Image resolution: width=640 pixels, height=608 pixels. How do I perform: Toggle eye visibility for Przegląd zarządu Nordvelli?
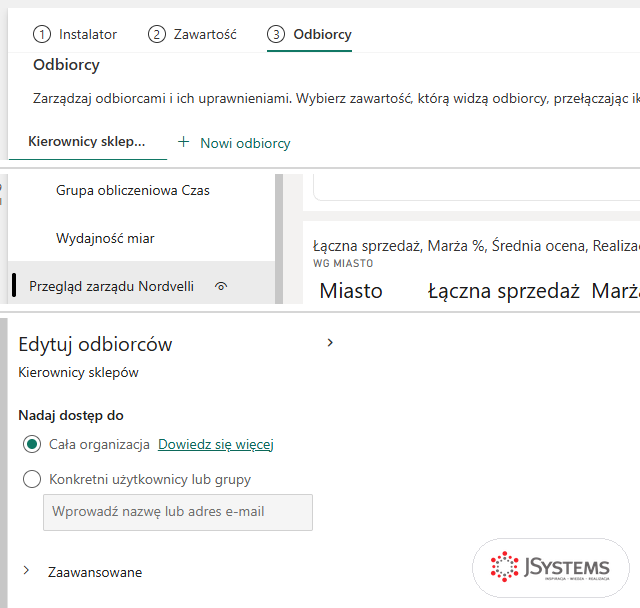(221, 286)
